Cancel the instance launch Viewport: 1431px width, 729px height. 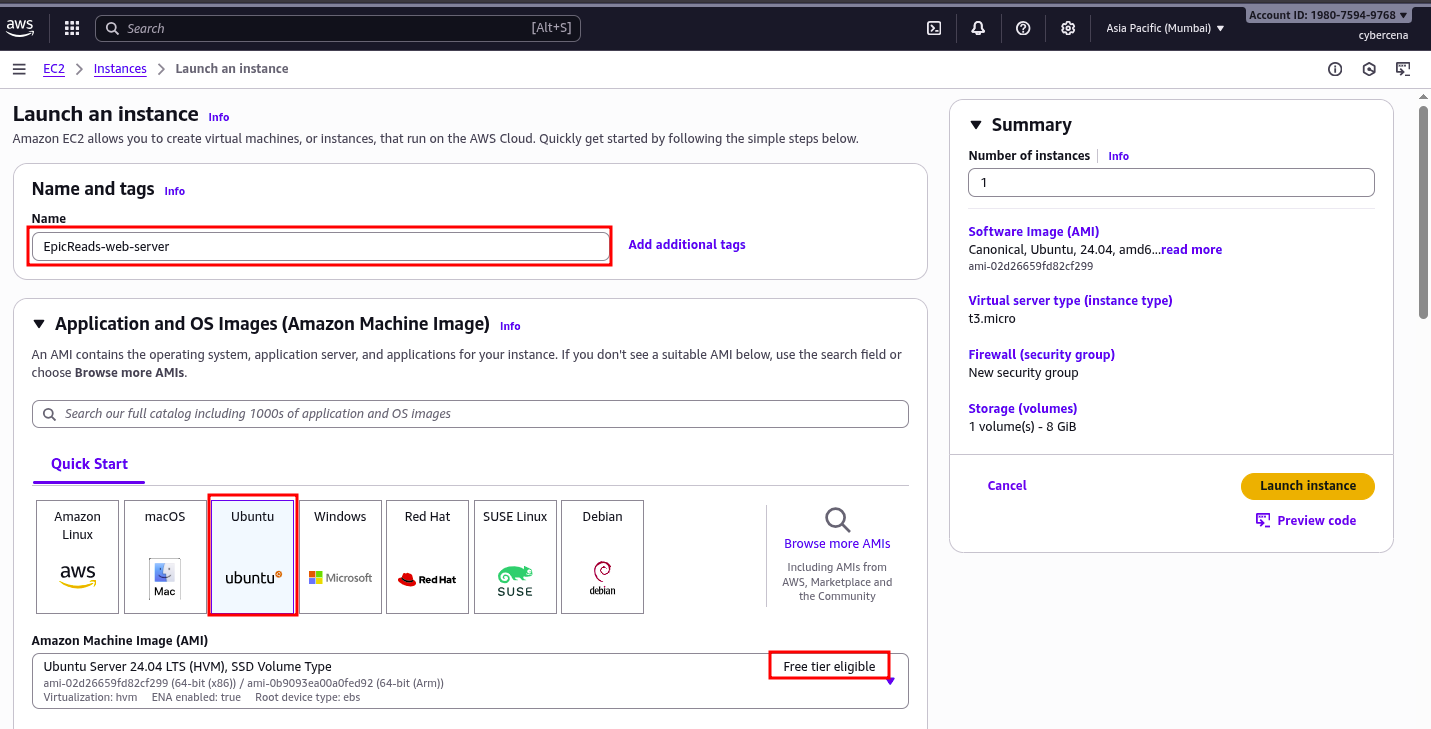(x=1007, y=486)
